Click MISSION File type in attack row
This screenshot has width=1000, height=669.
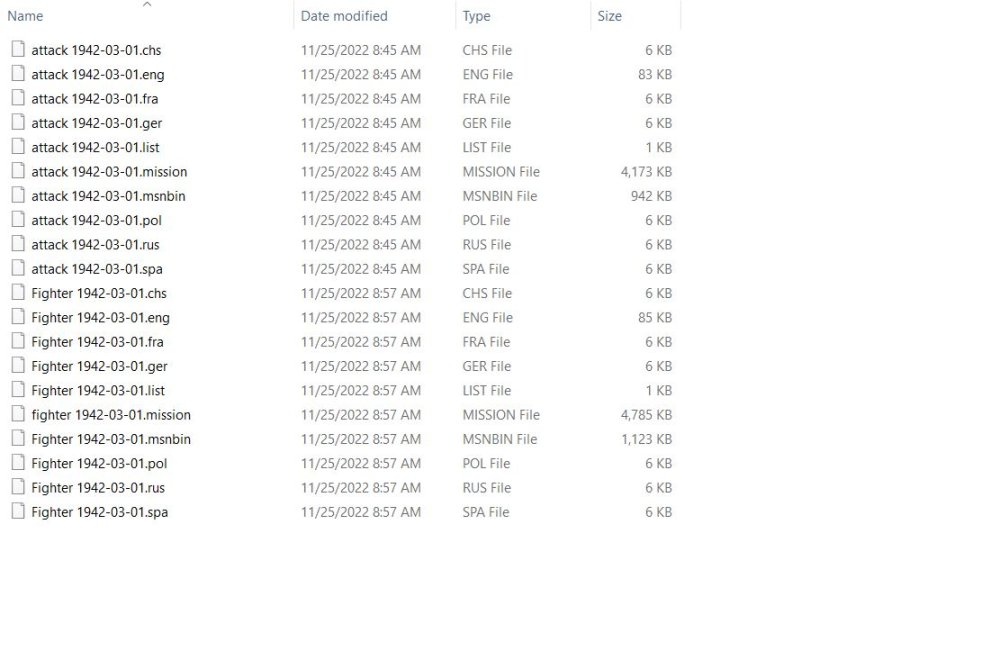[501, 171]
